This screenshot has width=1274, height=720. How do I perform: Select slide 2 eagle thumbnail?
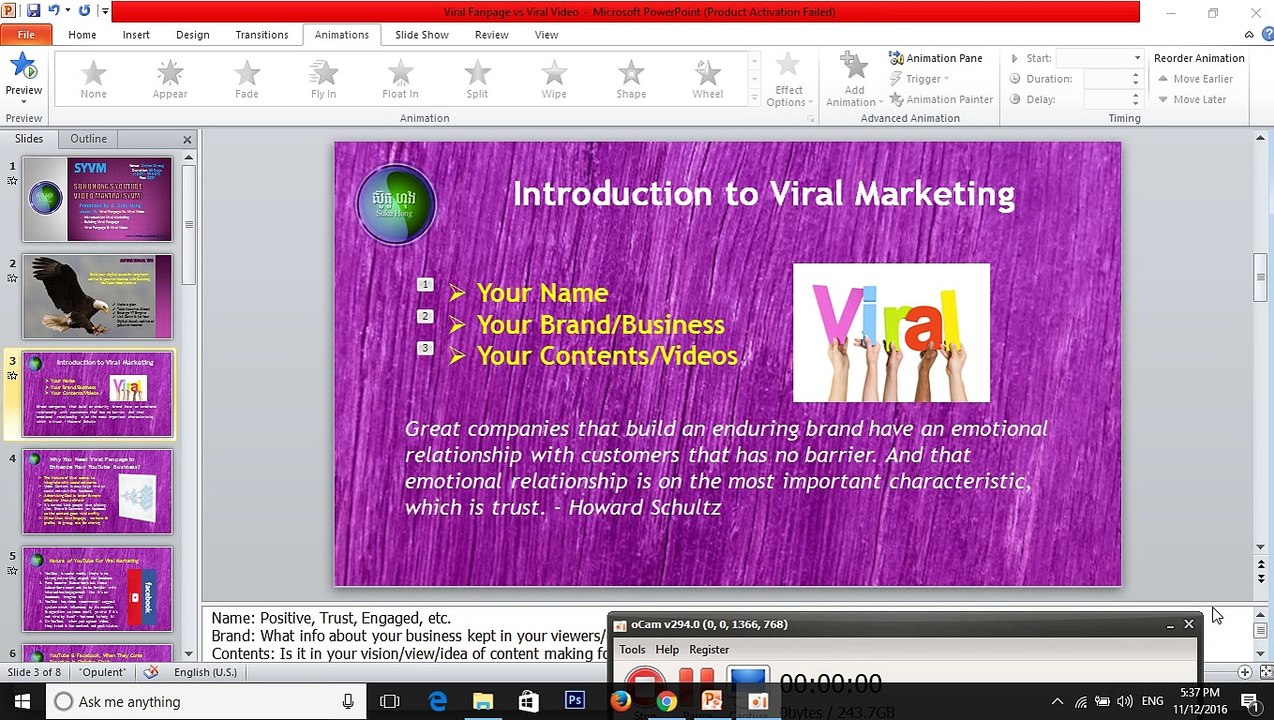pyautogui.click(x=98, y=296)
